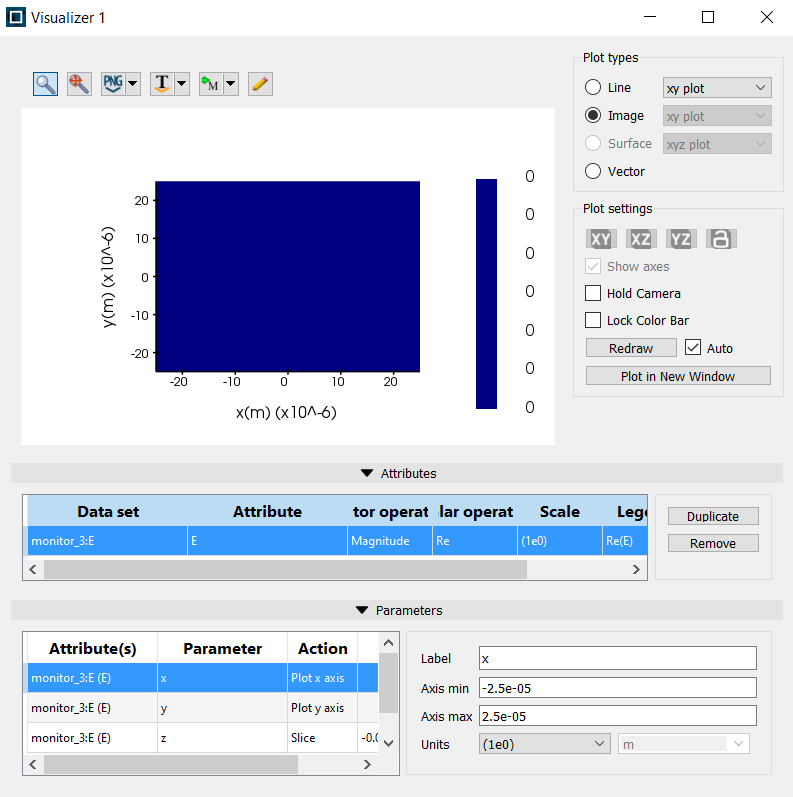Click parameters table down scroll arrow
Image resolution: width=793 pixels, height=797 pixels.
tap(388, 743)
